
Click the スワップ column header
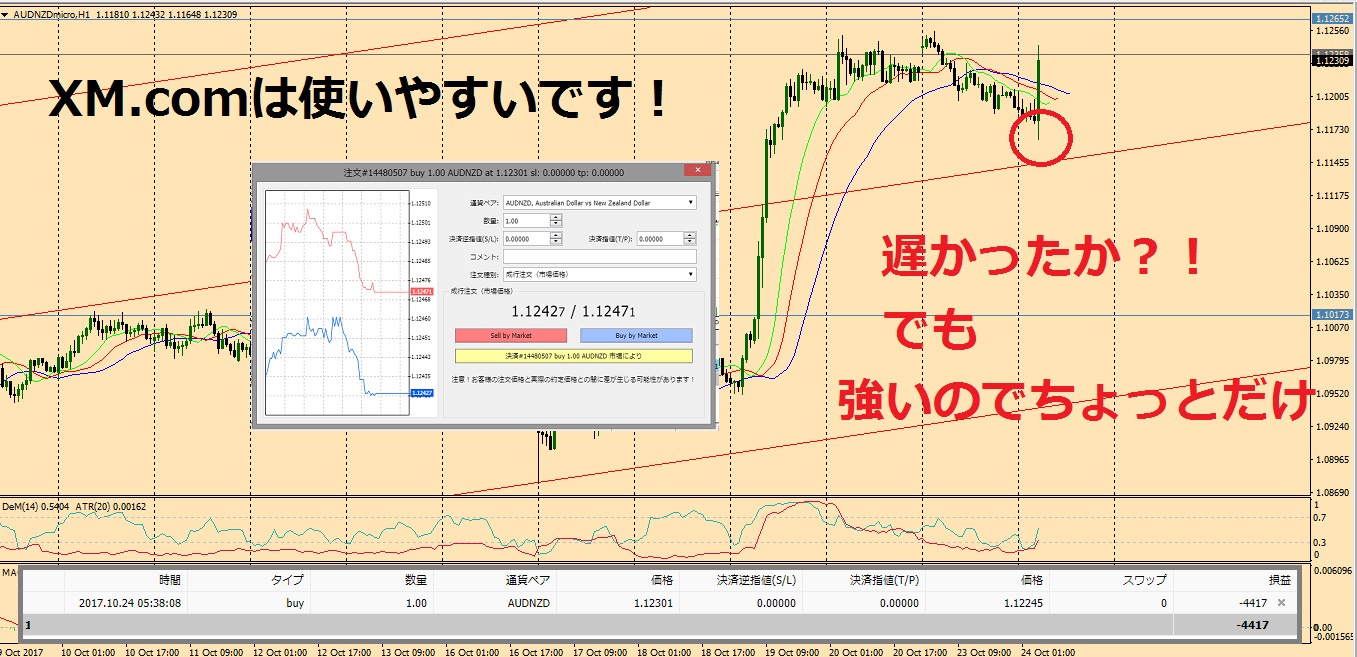tap(1146, 580)
